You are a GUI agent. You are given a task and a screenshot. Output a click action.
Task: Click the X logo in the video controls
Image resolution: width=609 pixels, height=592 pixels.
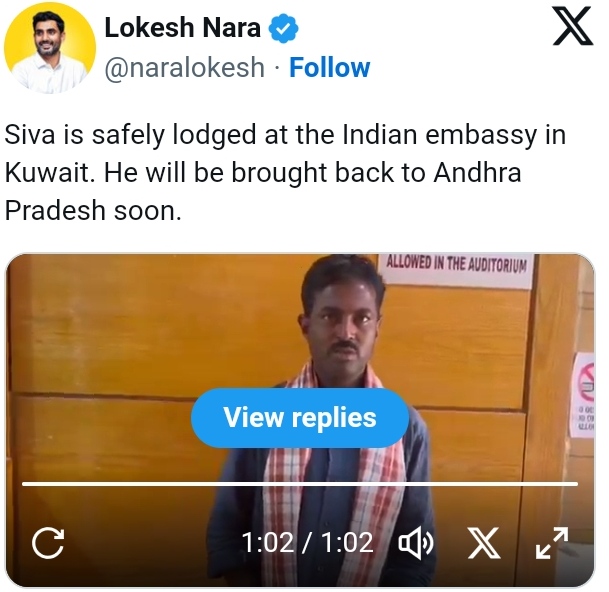pos(484,543)
